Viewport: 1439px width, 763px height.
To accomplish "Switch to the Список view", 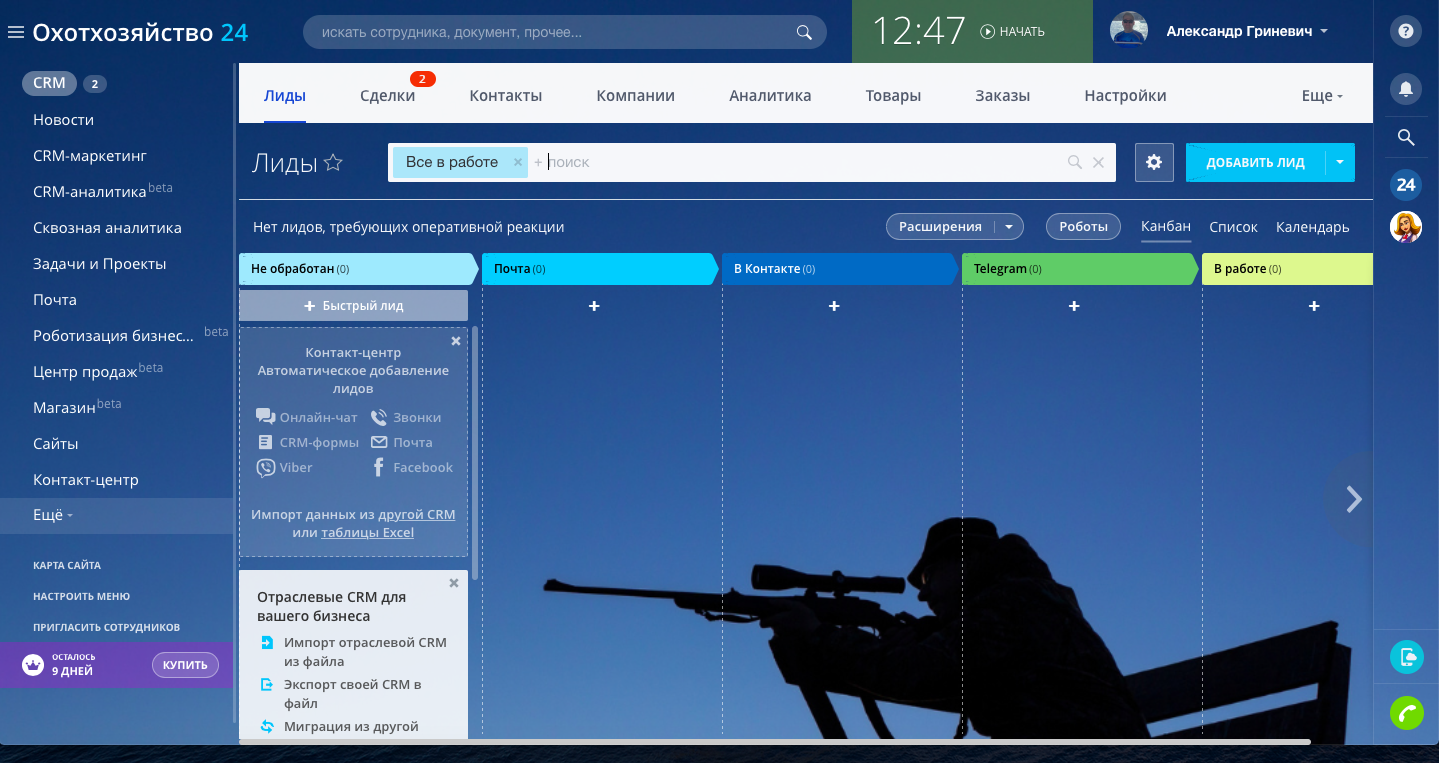I will pyautogui.click(x=1233, y=227).
